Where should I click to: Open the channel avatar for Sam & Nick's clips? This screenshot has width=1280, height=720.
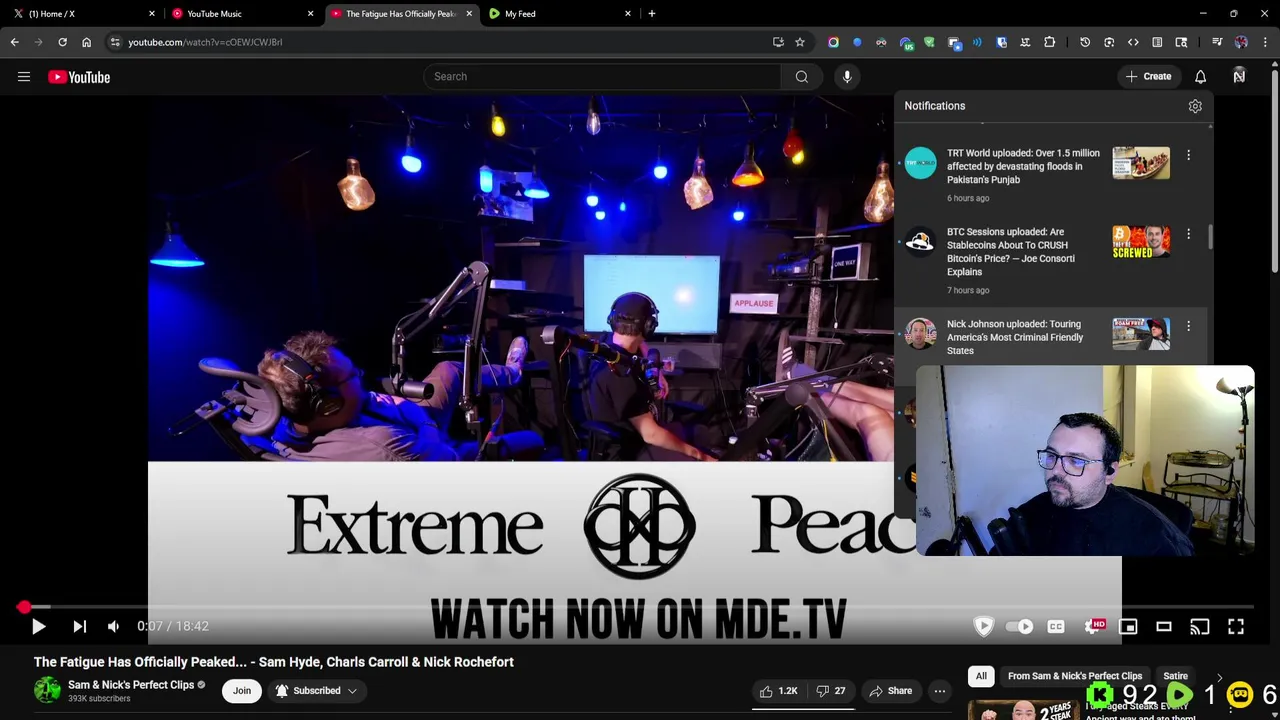tap(47, 690)
